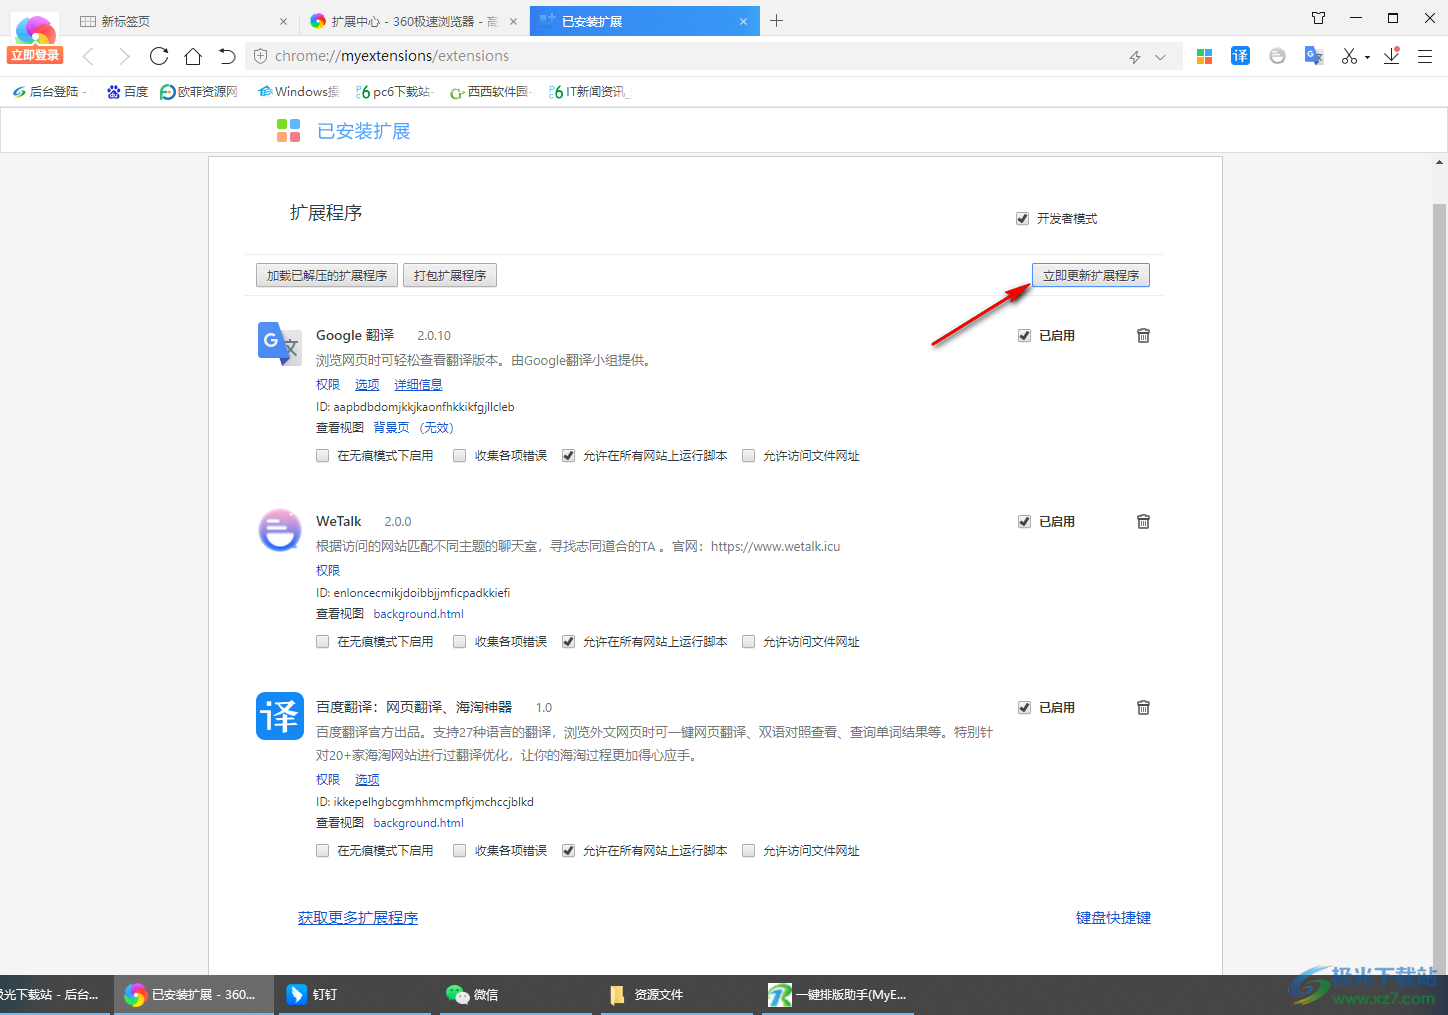Open WeTalk background.html link
The width and height of the screenshot is (1448, 1015).
tap(418, 614)
